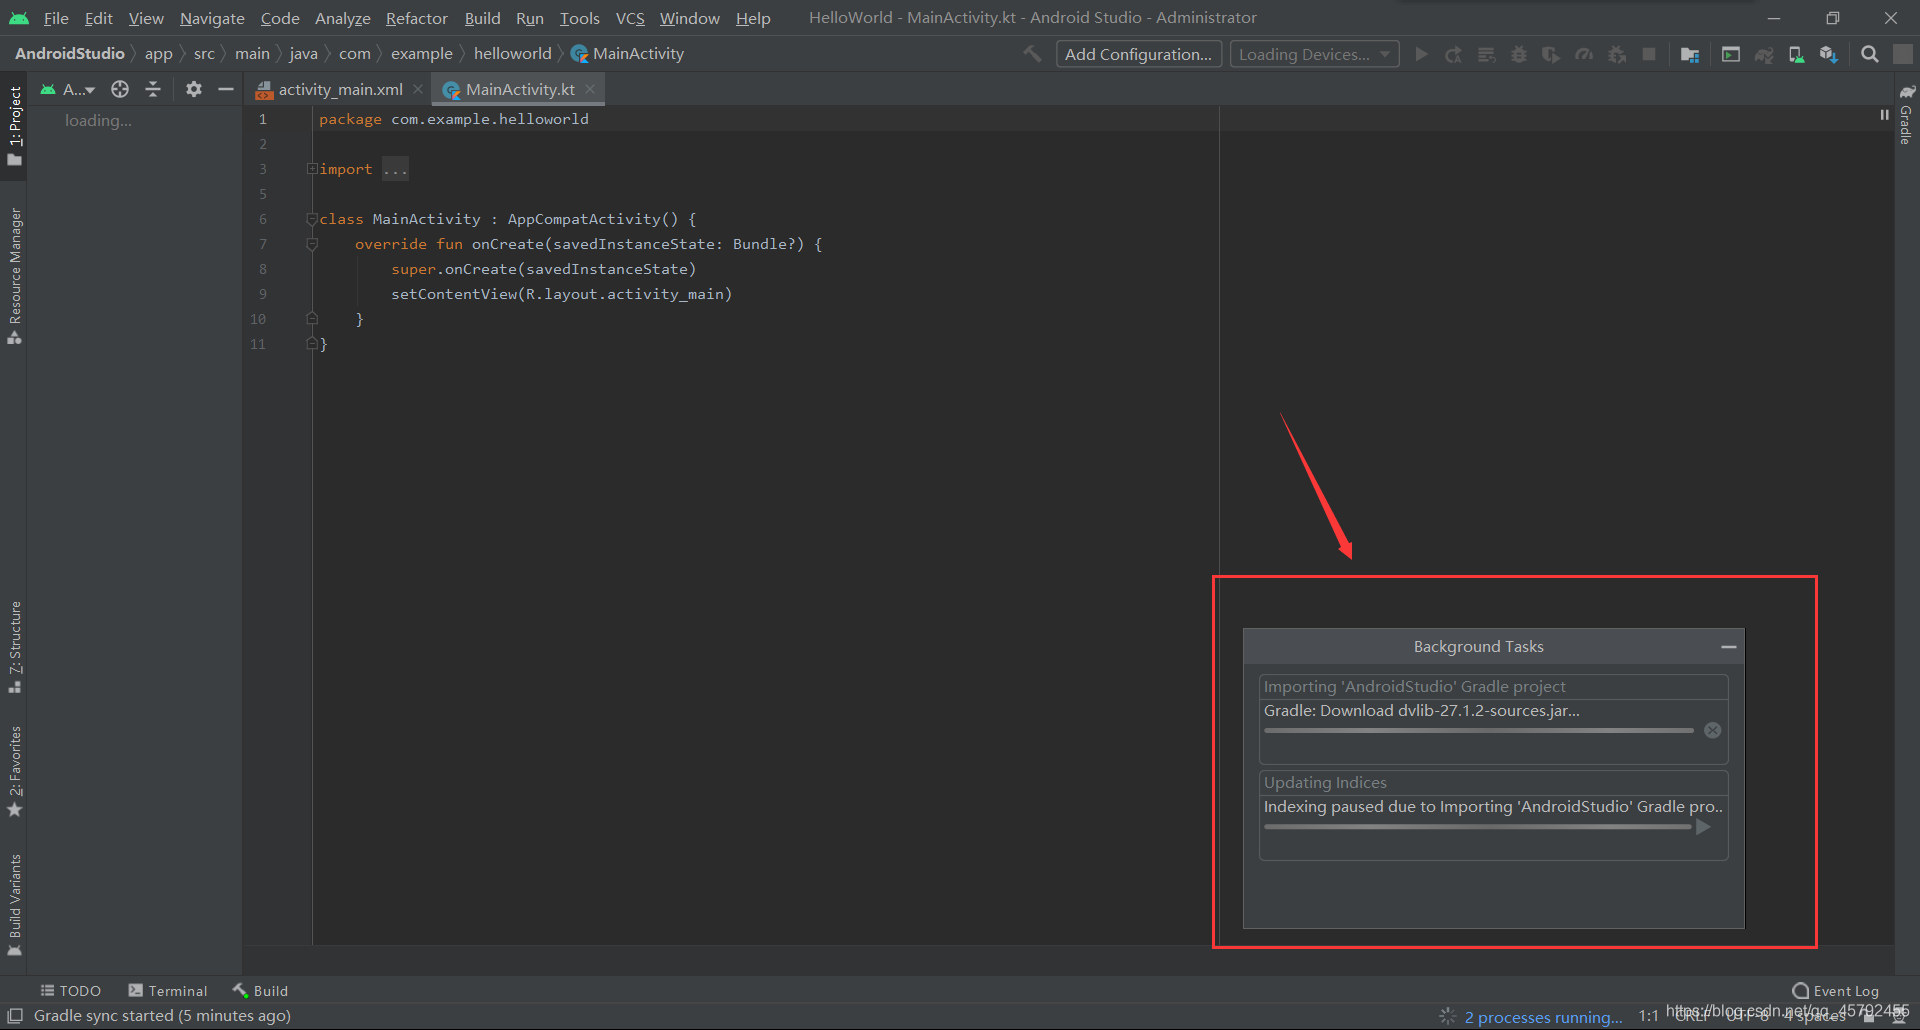
Task: Open Run Anything console icon
Action: 1731,54
